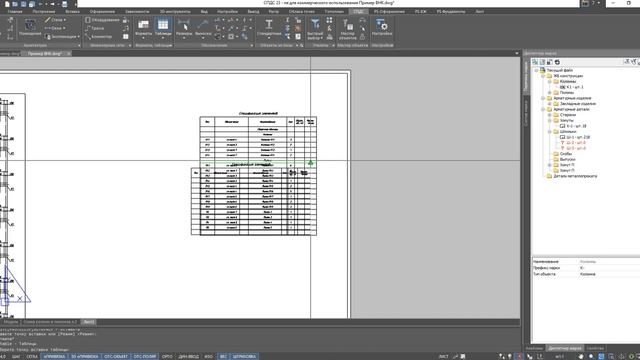
Task: Toggle ОТС-ПОЛЯР polar tracking
Action: click(145, 356)
